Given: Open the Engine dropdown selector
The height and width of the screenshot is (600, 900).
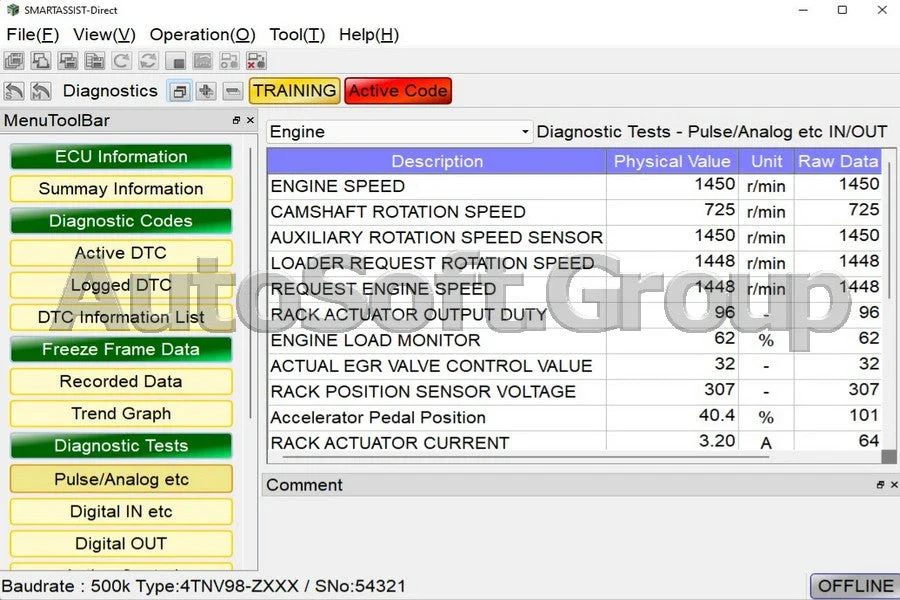Looking at the screenshot, I should coord(399,132).
